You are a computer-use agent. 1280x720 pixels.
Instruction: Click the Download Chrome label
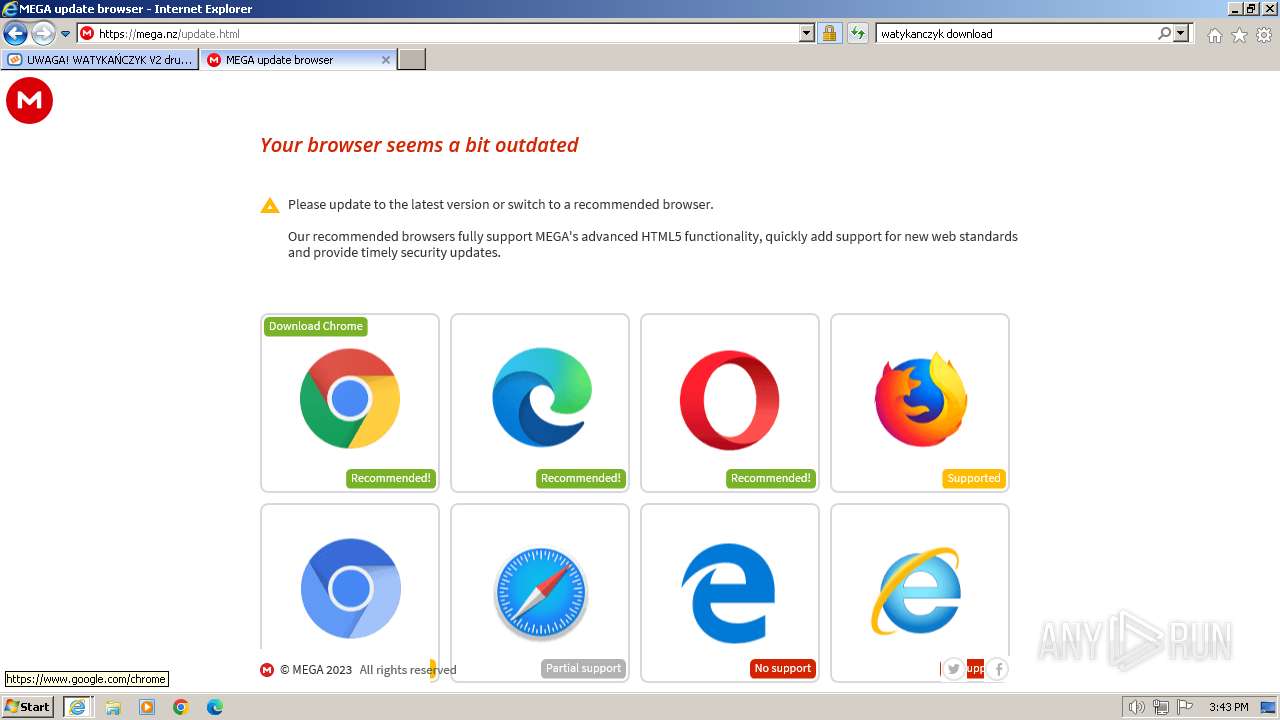(316, 326)
